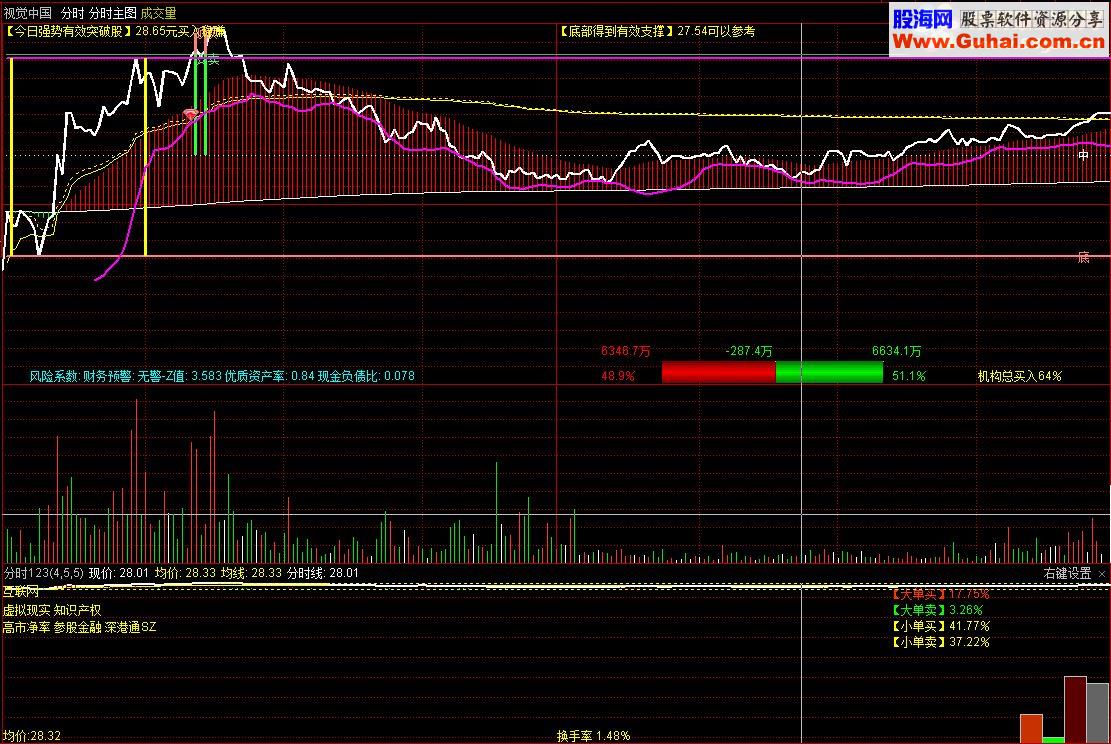
Task: Click the 小单卖 37.22% entry
Action: pos(940,642)
